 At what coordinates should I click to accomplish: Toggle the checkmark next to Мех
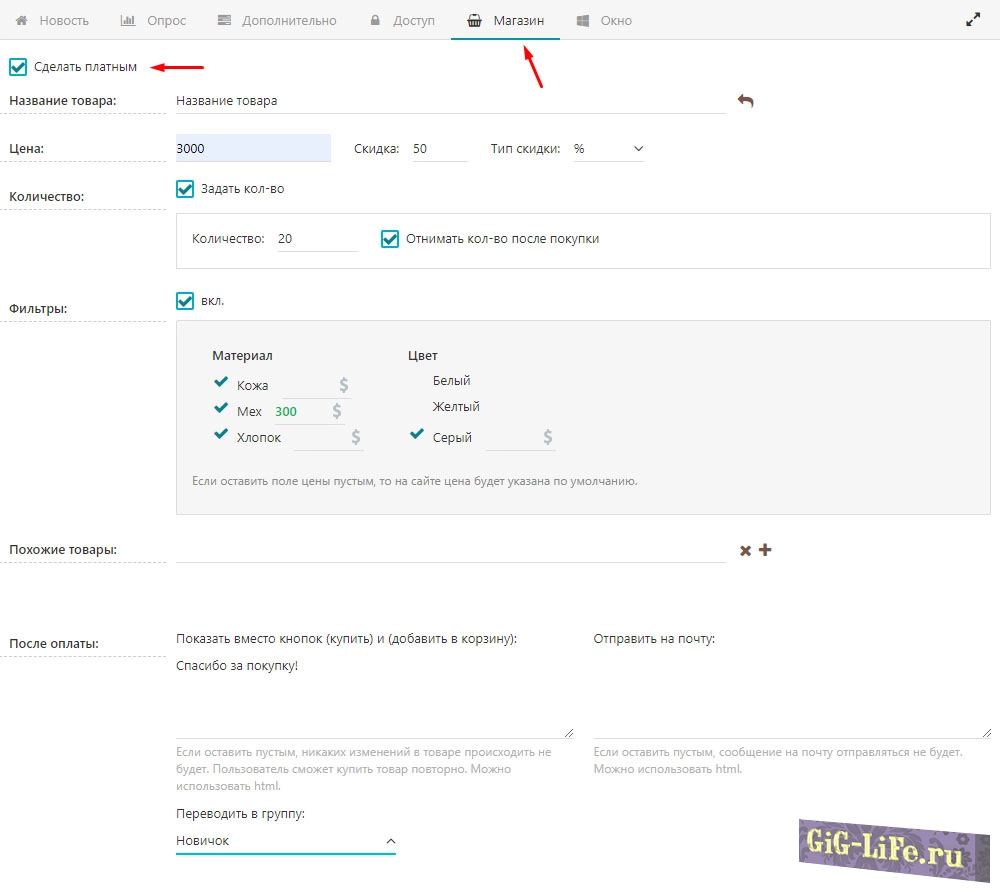pos(221,410)
